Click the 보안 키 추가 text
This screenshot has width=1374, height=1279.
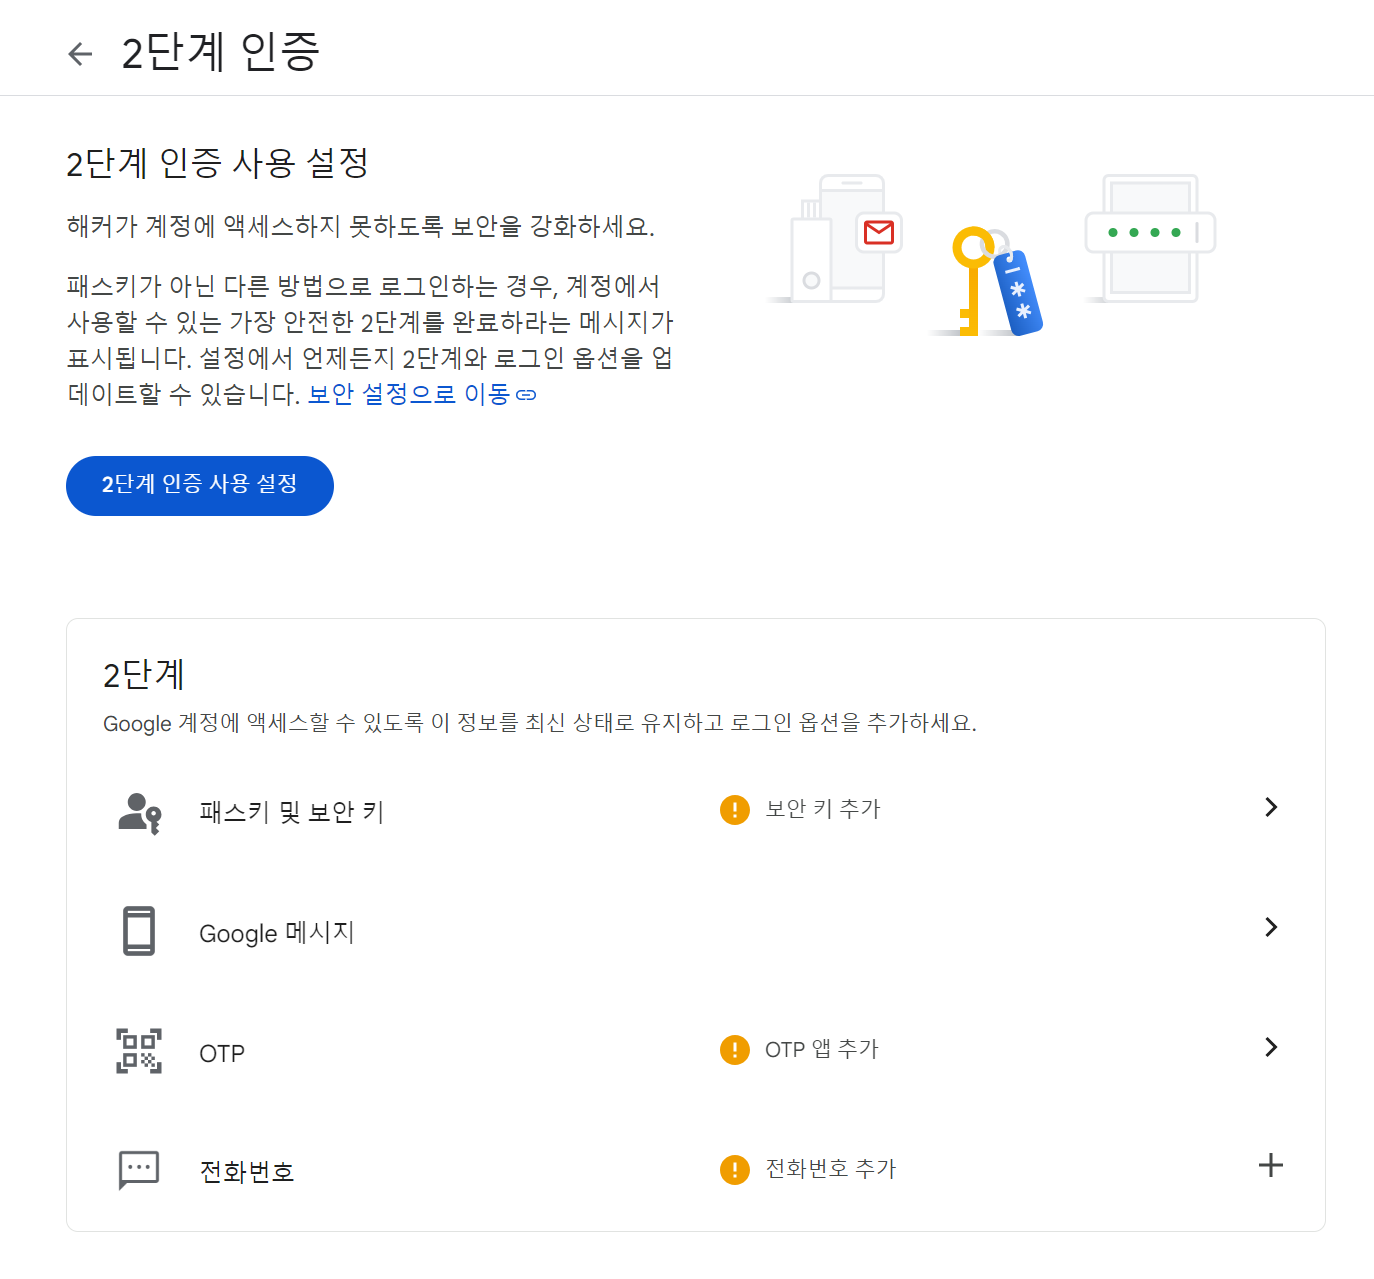822,809
